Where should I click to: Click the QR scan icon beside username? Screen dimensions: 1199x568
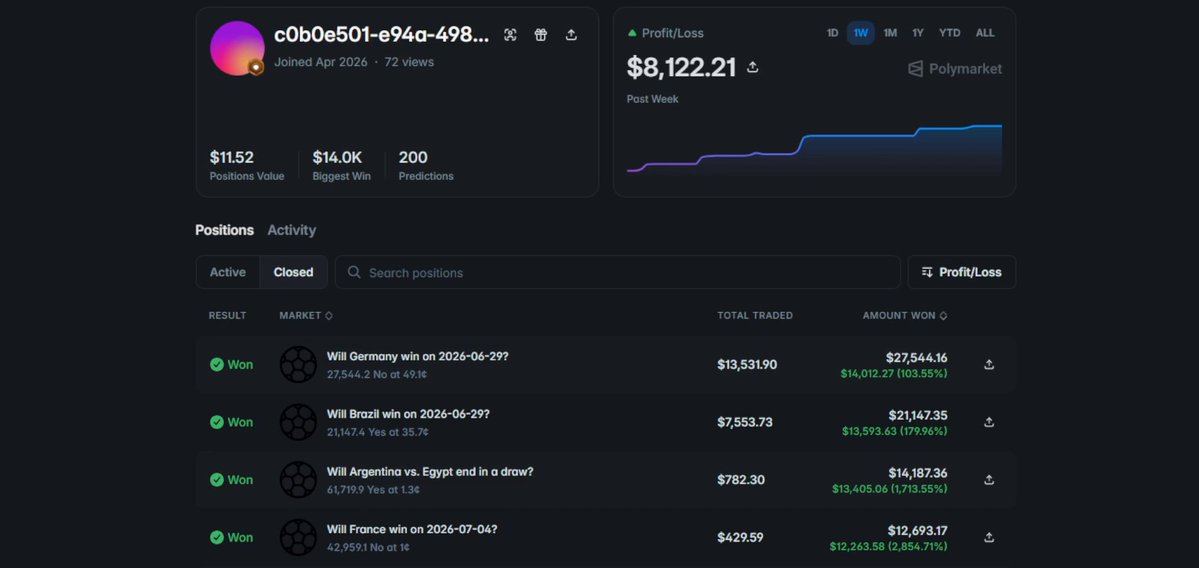[510, 34]
